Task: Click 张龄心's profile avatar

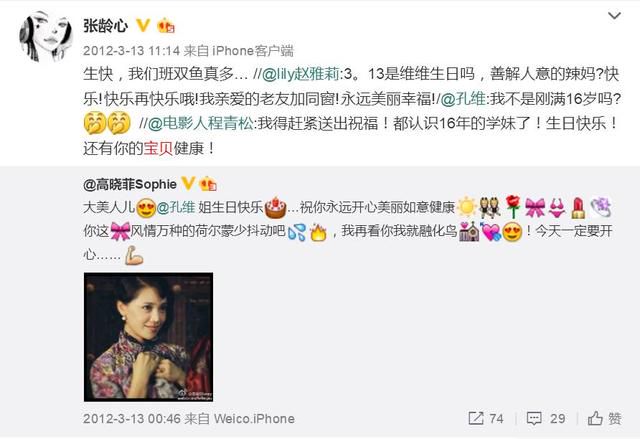Action: tap(46, 36)
